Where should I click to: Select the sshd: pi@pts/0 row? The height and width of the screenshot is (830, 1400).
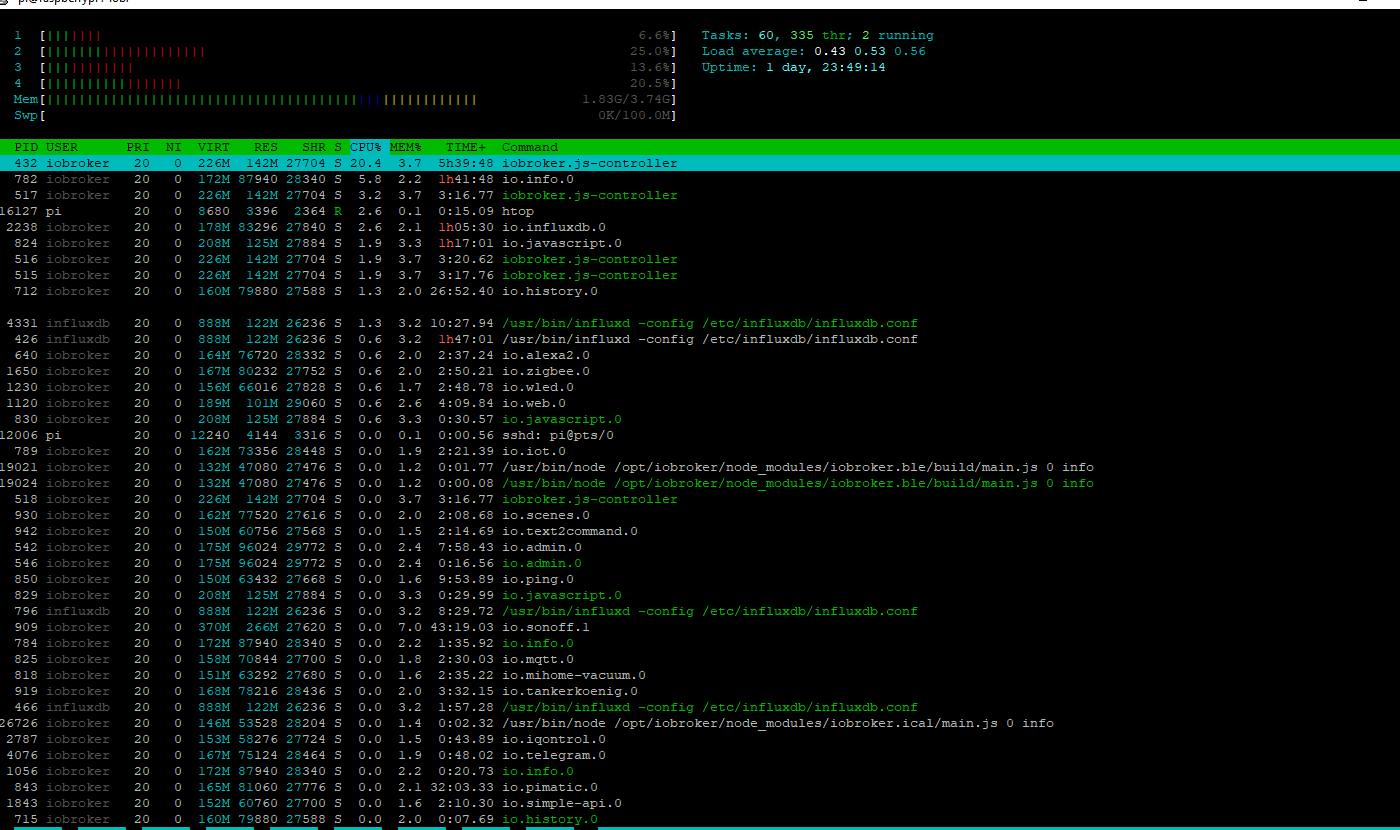click(x=700, y=435)
